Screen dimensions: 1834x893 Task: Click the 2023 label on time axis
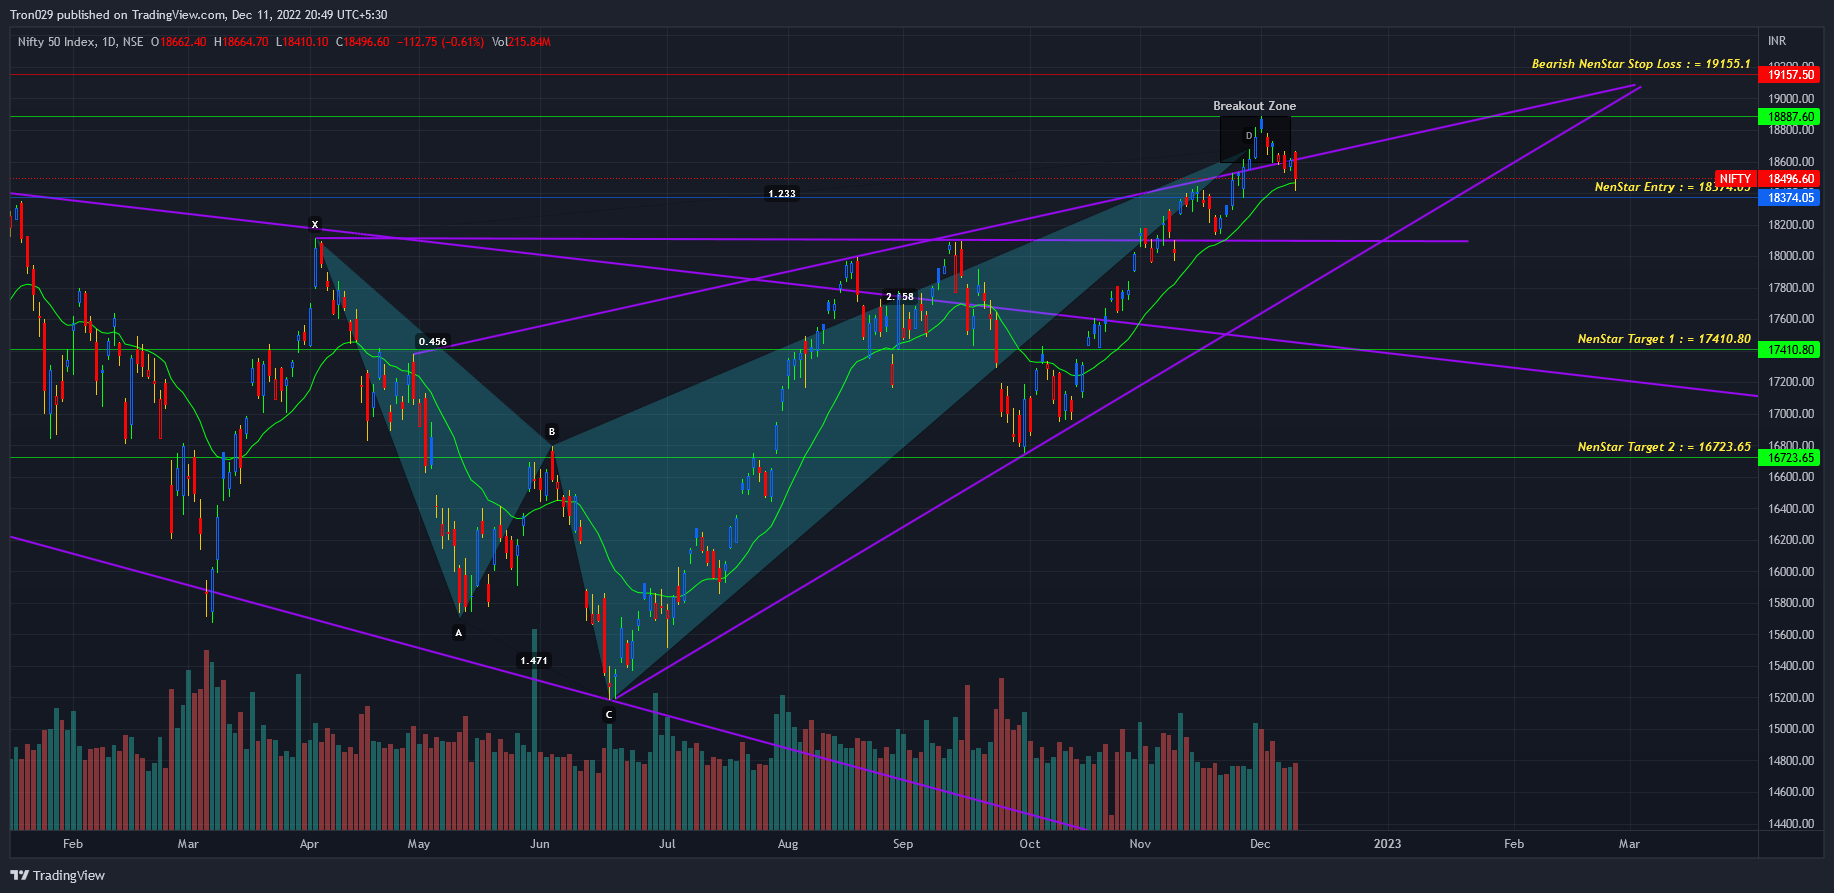click(x=1387, y=844)
